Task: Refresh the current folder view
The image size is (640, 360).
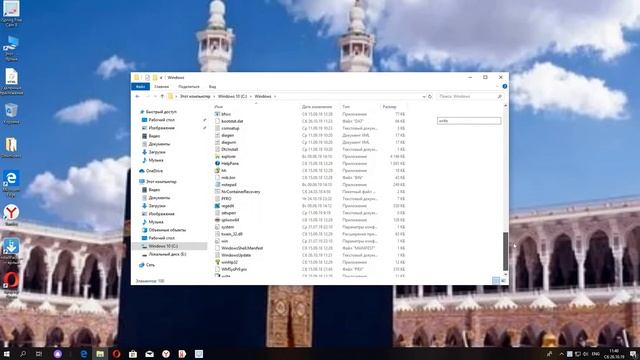Action: tap(430, 96)
